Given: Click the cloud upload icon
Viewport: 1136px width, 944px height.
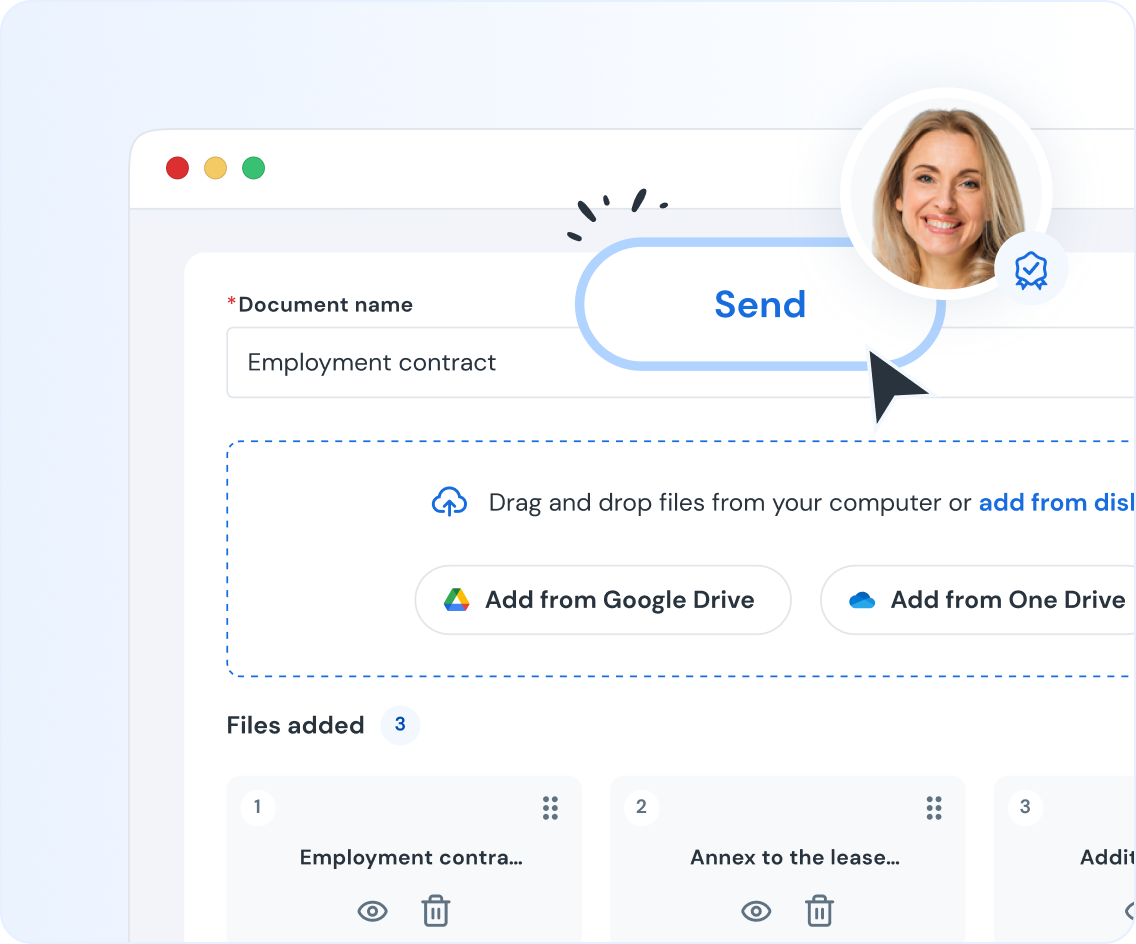Looking at the screenshot, I should [449, 502].
